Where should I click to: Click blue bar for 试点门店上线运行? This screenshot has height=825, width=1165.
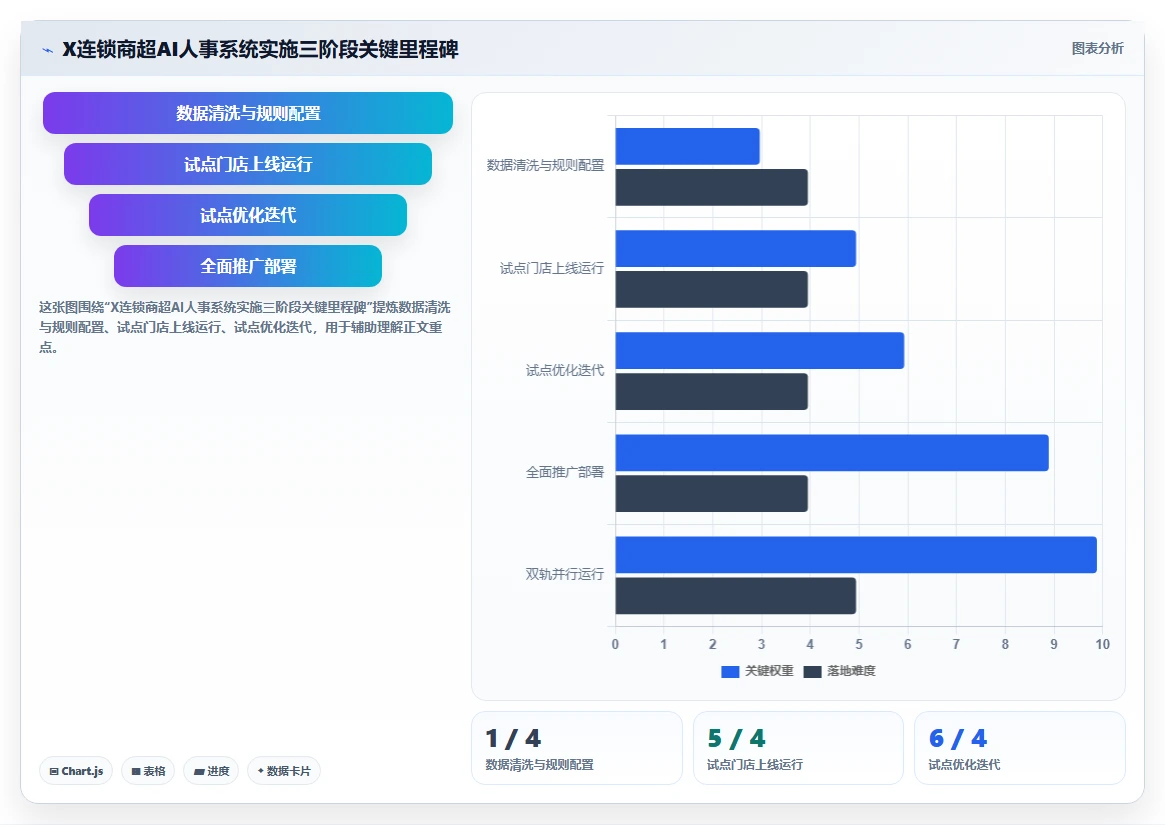coord(736,248)
